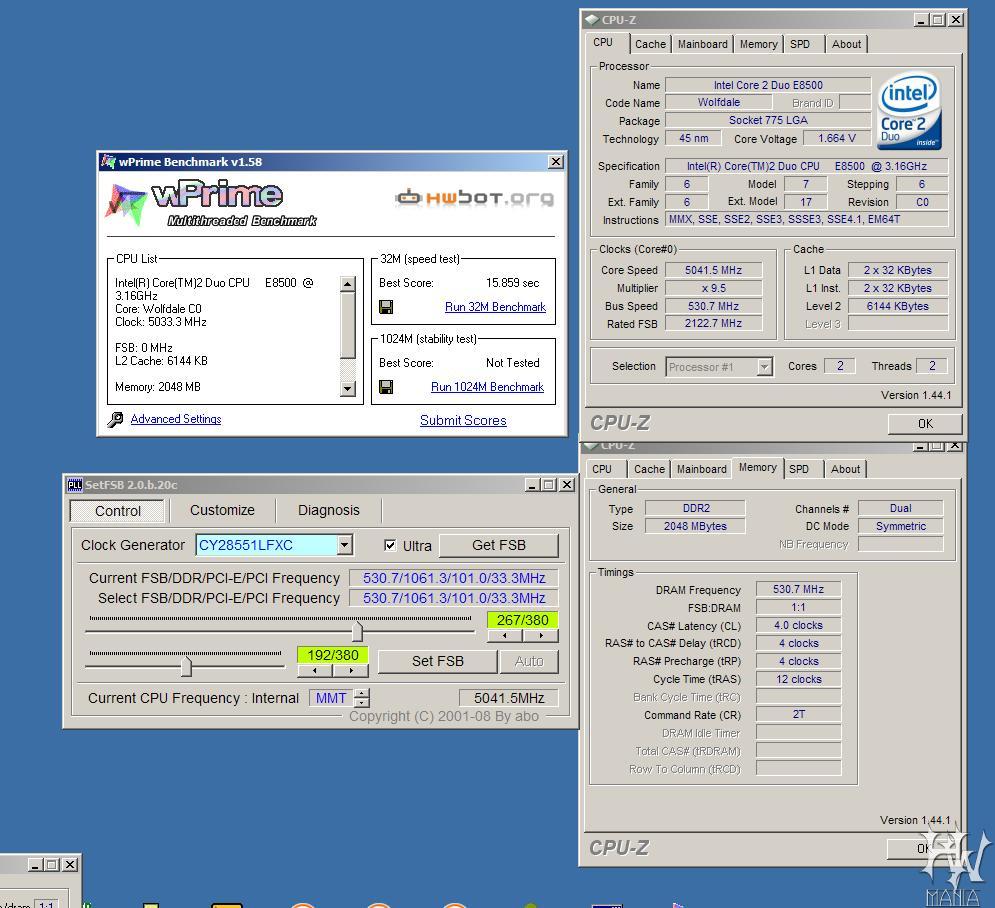Screen dimensions: 995x908
Task: Click the Not Tested 1024M score
Action: 513,363
